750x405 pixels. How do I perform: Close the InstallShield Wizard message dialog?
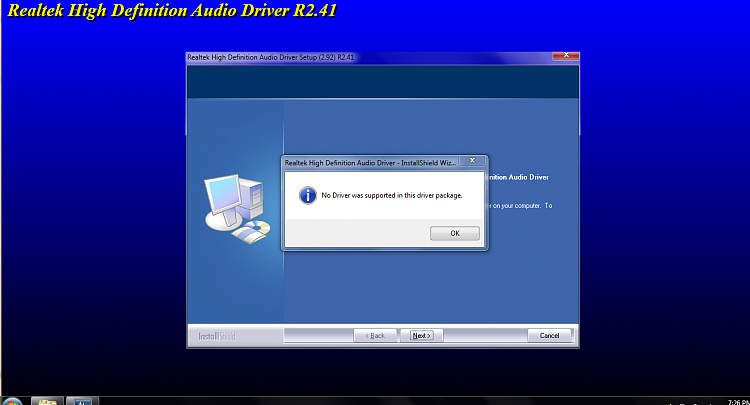pyautogui.click(x=472, y=161)
